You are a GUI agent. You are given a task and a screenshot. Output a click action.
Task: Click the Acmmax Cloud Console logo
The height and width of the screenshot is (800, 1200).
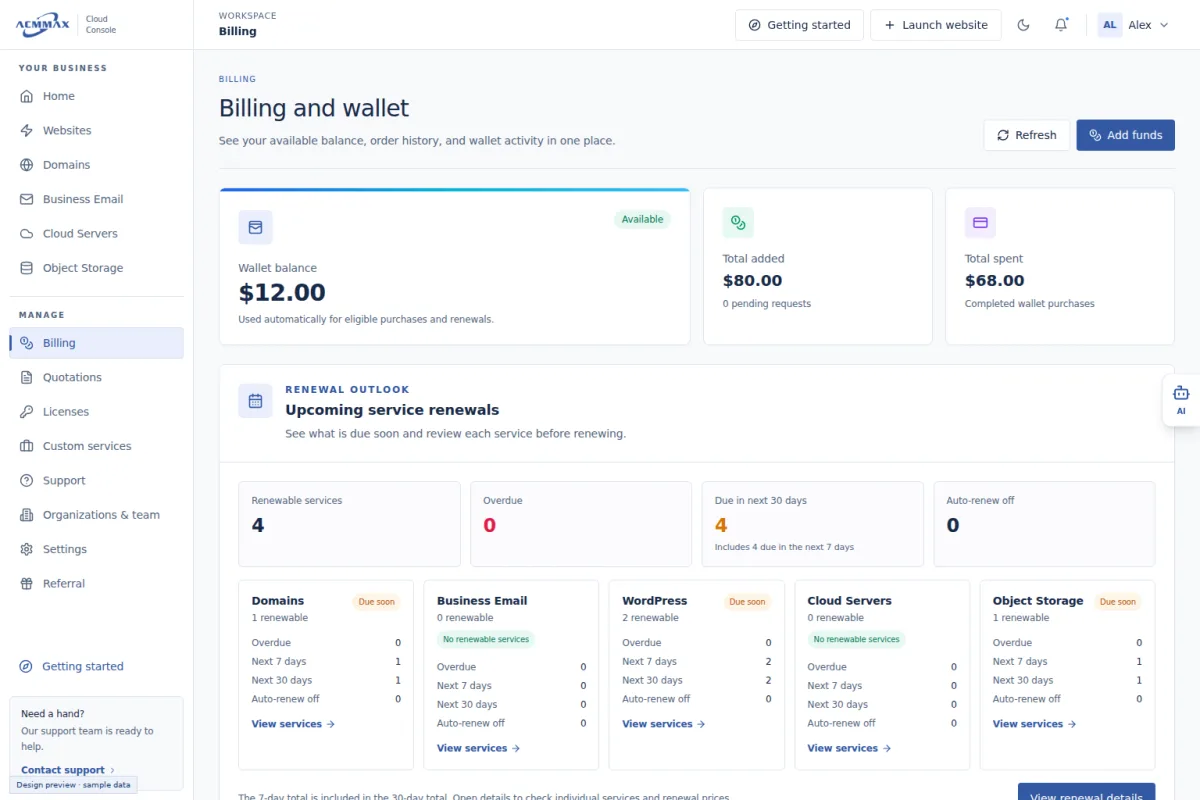tap(66, 25)
